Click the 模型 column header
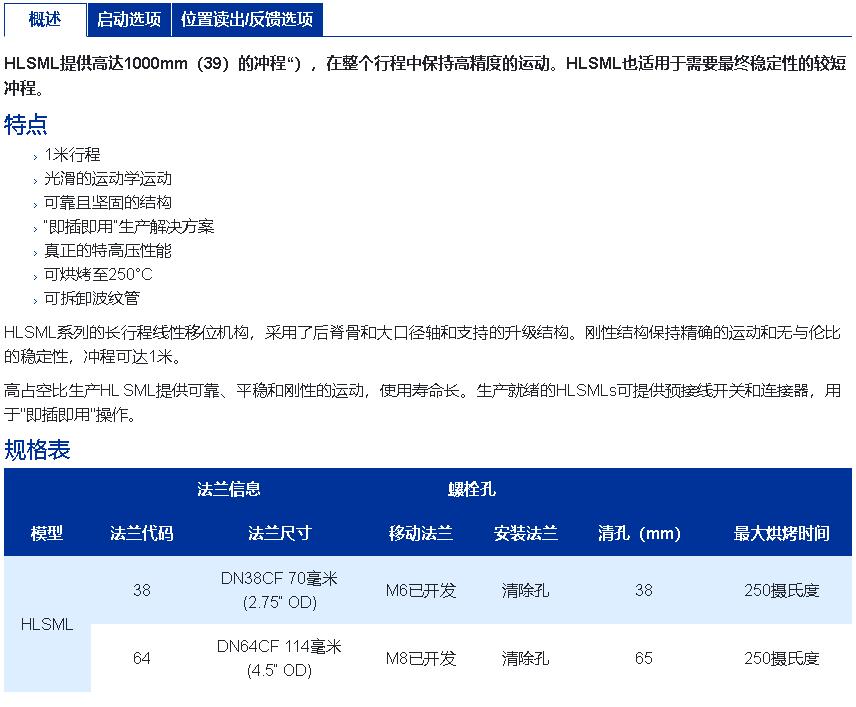Viewport: 856px width, 707px height. [47, 533]
